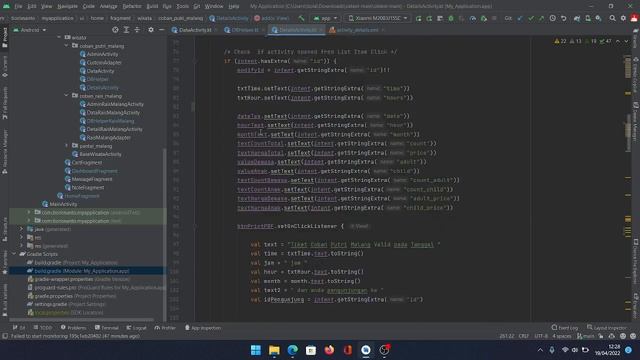
Task: Open File Explorer from taskbar
Action: pos(274,350)
